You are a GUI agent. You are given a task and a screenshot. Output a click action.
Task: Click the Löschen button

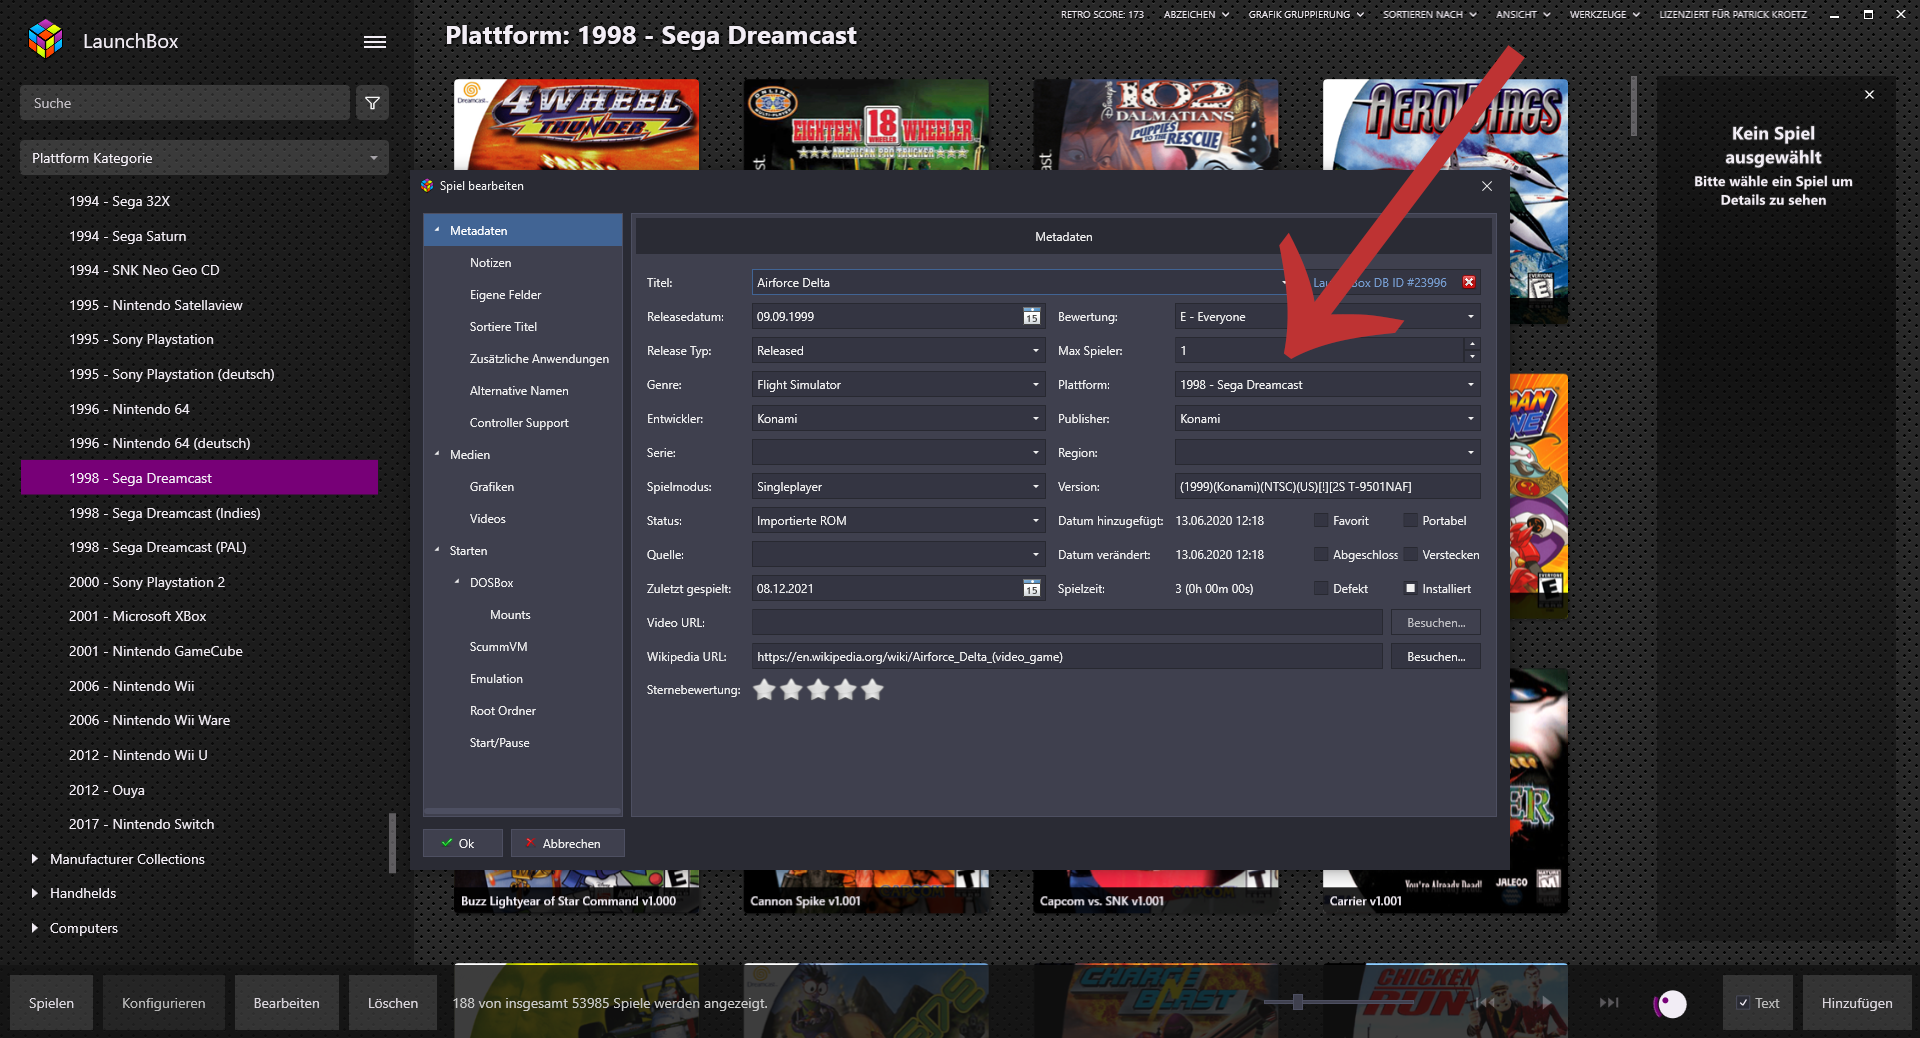(392, 1003)
